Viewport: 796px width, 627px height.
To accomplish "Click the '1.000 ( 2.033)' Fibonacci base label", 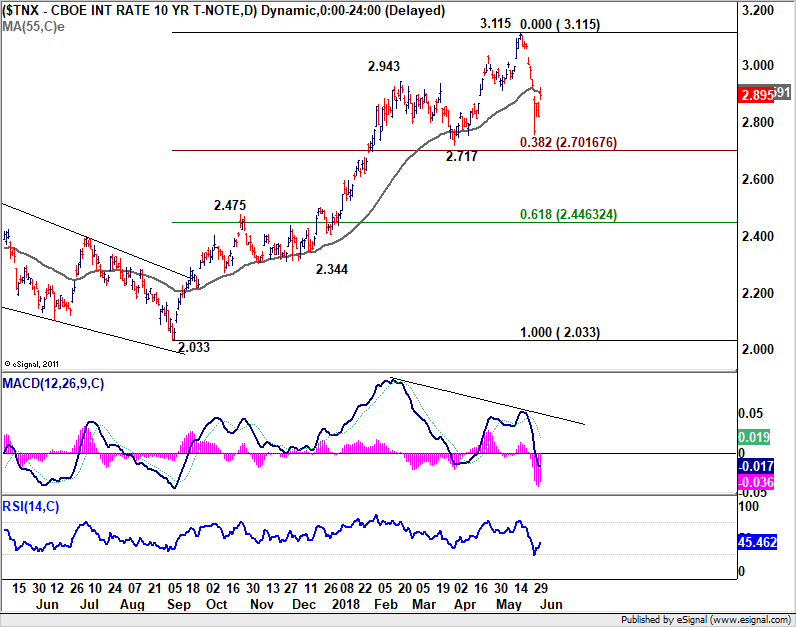I will pos(560,333).
